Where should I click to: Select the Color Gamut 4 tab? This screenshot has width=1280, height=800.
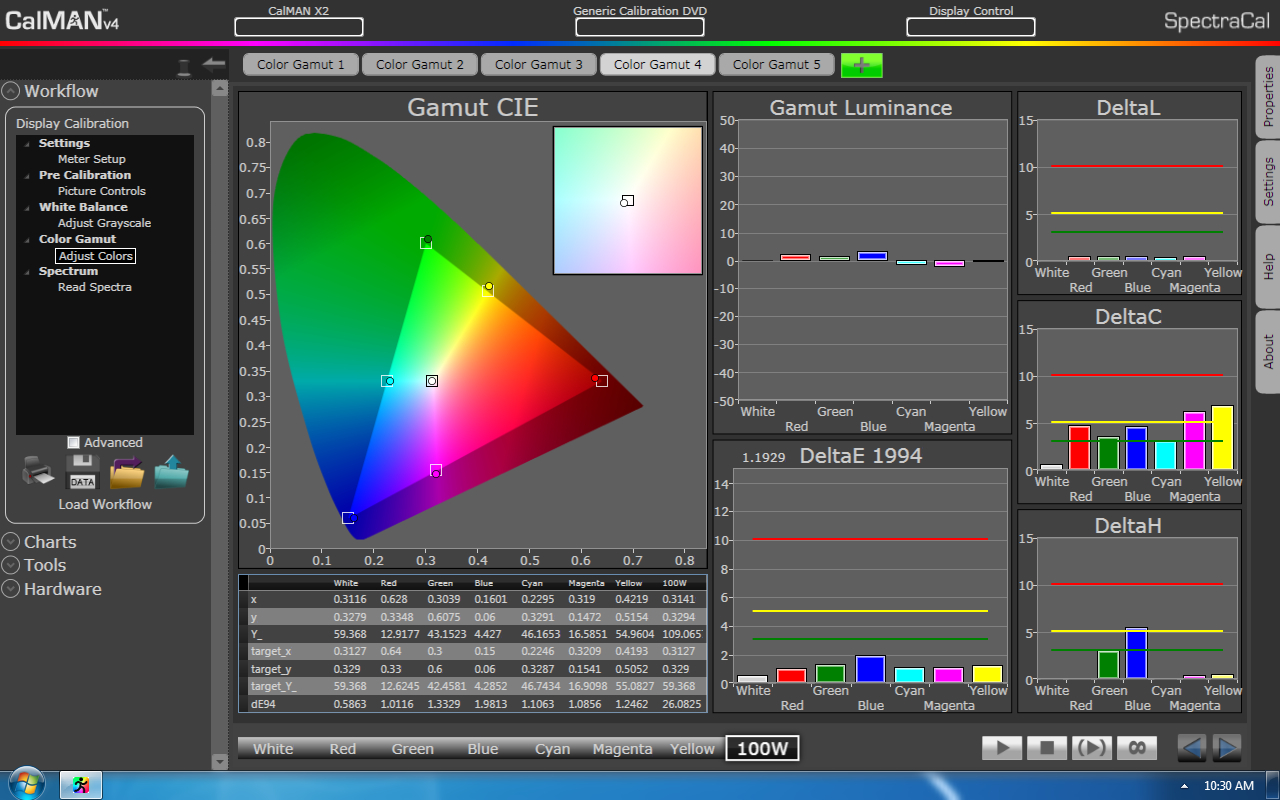[x=658, y=64]
